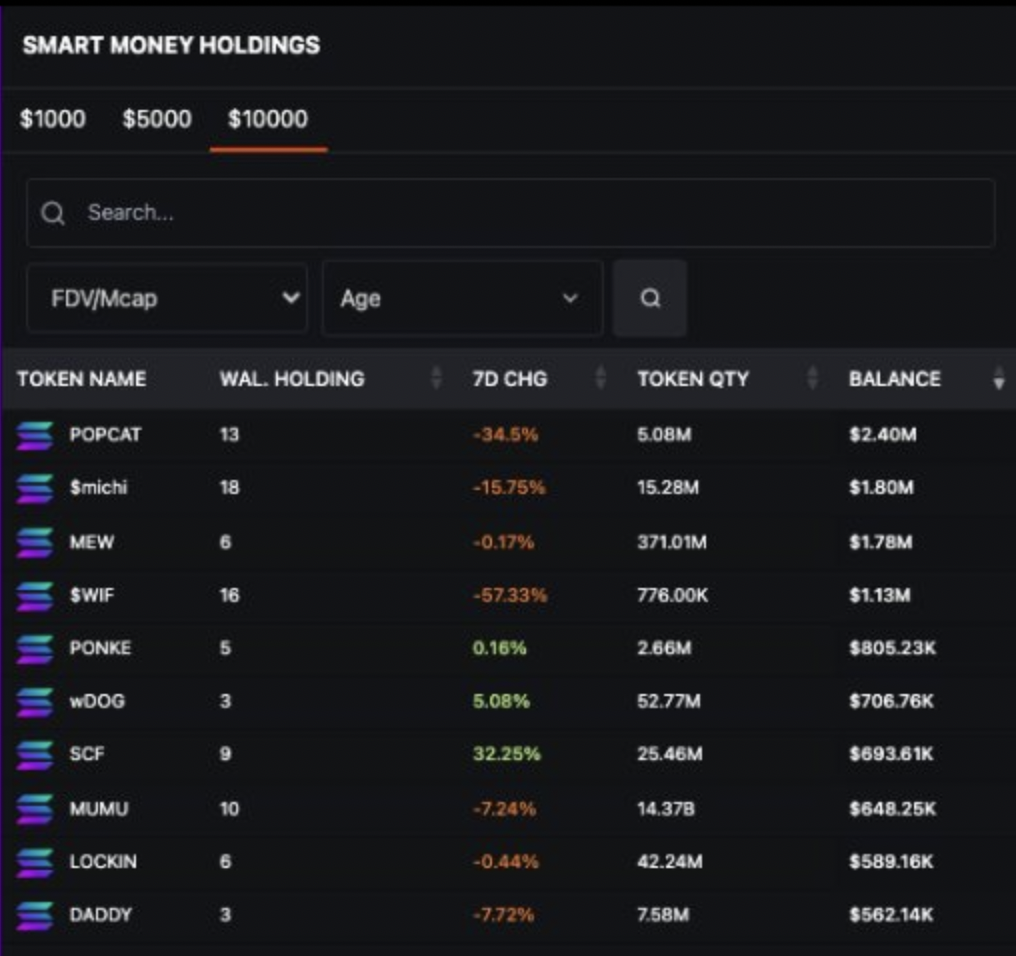Click the Solana icon next to $WIF
Viewport: 1016px width, 956px height.
click(x=35, y=595)
